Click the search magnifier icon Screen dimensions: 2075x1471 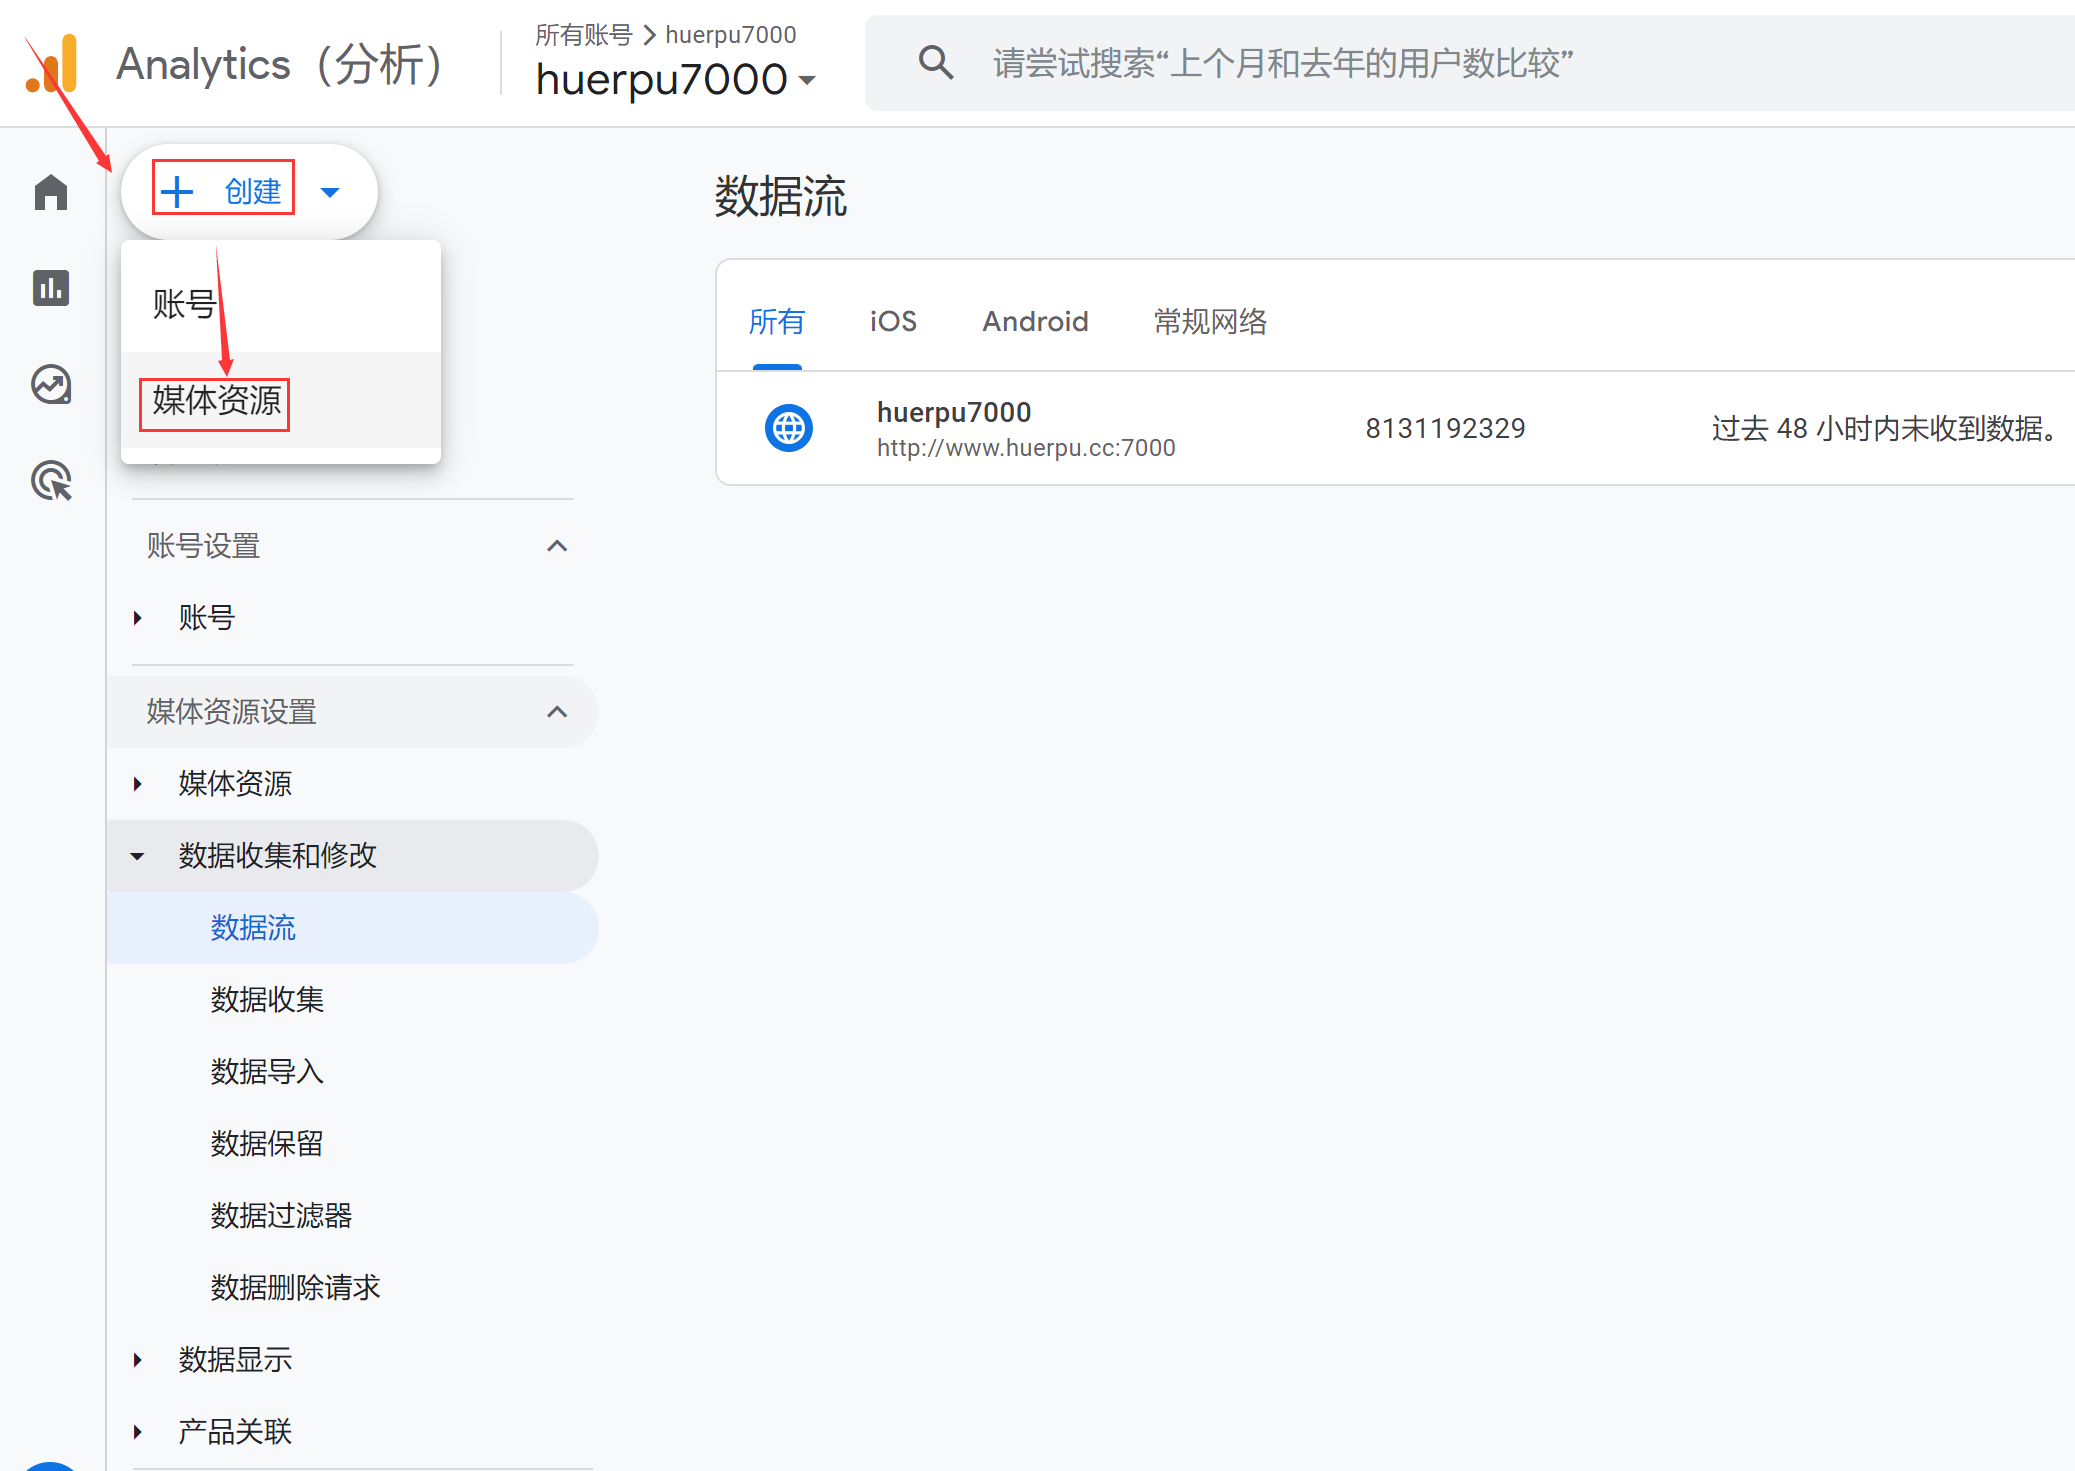[x=935, y=63]
